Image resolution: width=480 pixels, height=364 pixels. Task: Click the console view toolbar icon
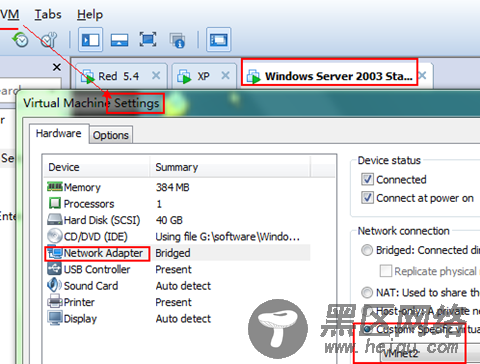[x=218, y=40]
